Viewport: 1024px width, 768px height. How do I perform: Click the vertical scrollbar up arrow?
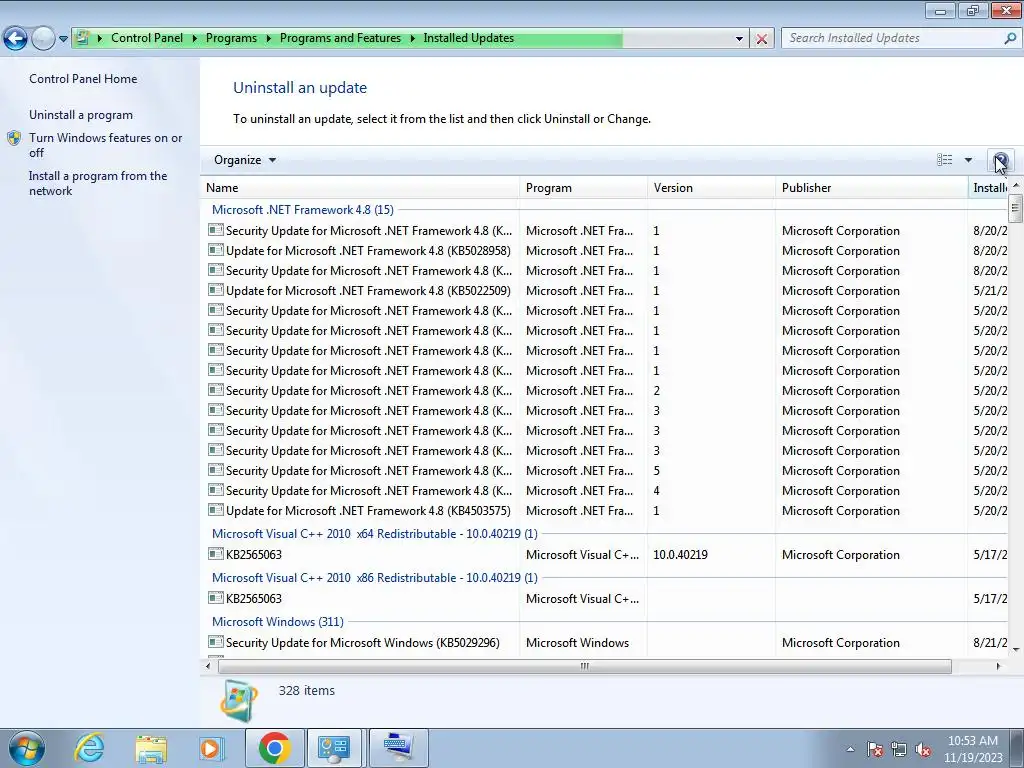(x=1015, y=186)
